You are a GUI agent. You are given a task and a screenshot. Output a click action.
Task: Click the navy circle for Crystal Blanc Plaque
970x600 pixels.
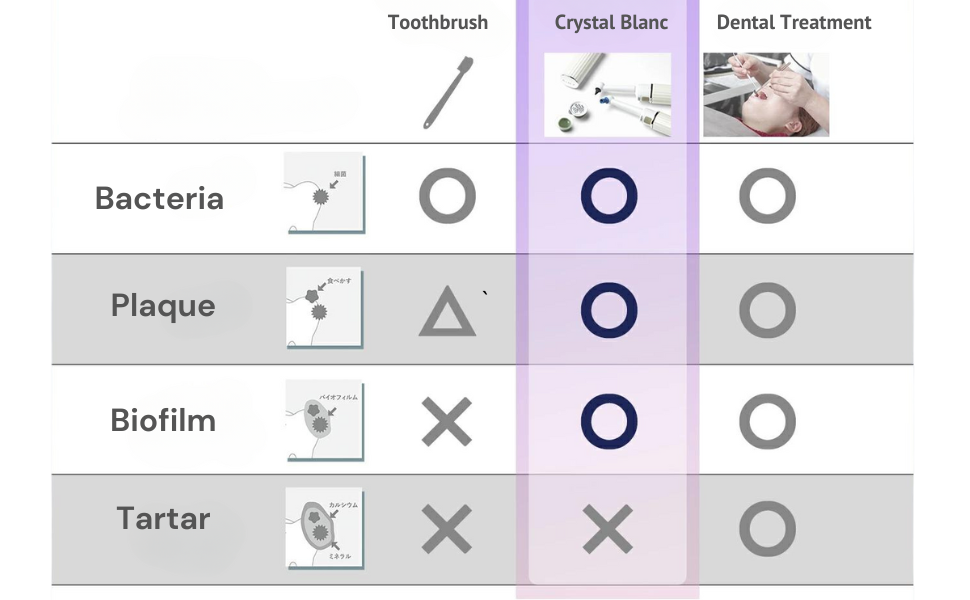tap(608, 309)
